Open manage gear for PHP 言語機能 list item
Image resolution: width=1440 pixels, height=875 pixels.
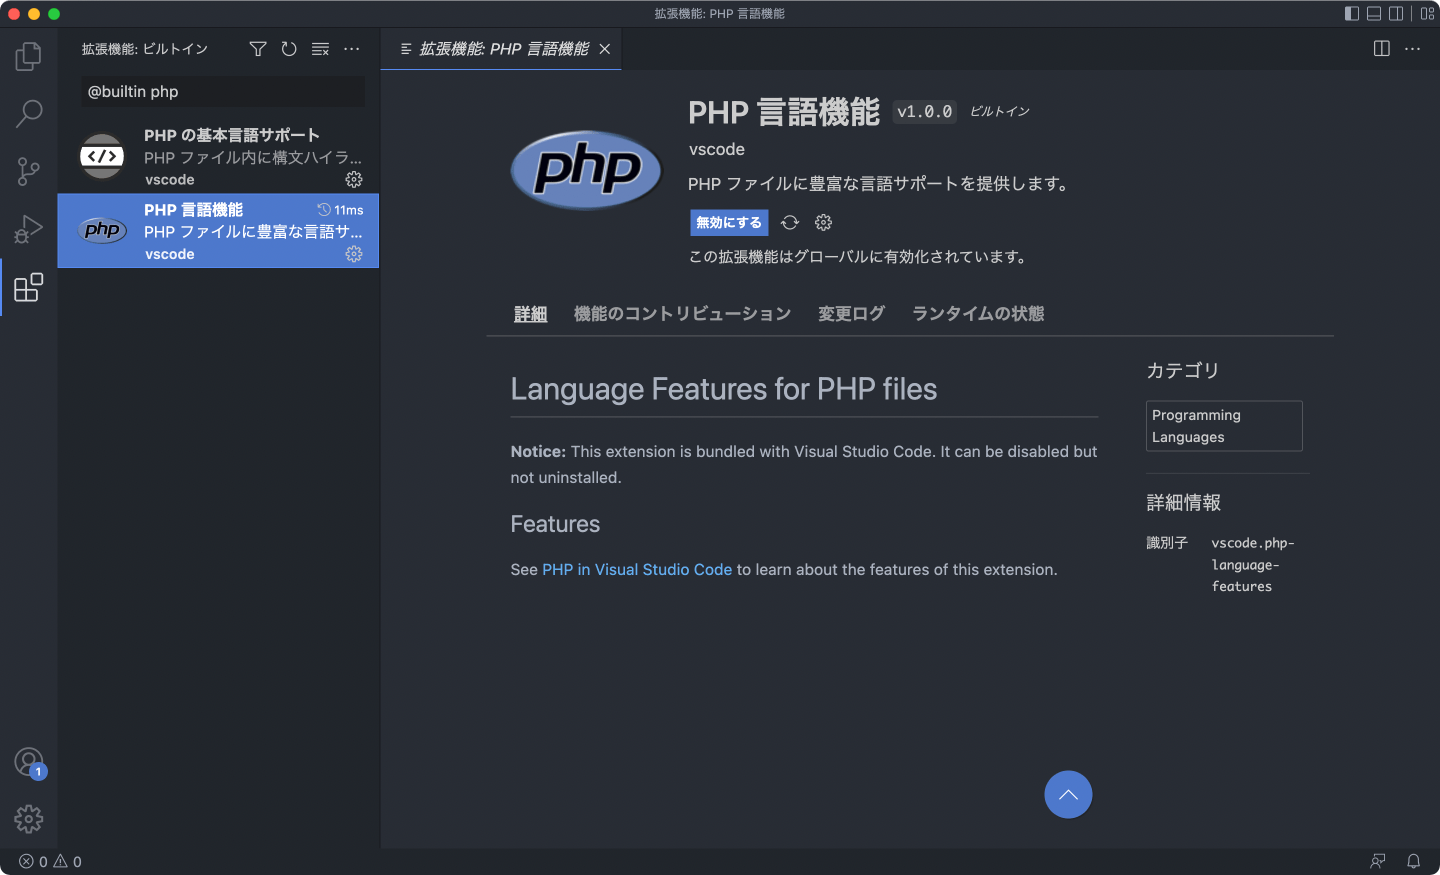[x=354, y=254]
